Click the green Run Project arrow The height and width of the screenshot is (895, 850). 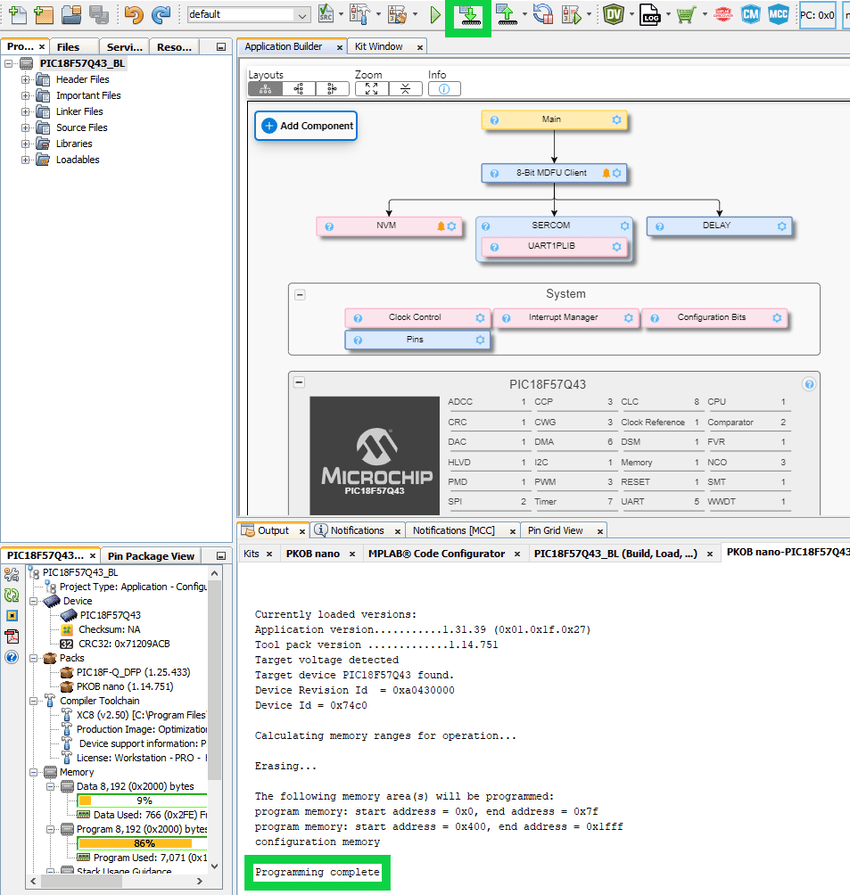(x=435, y=15)
